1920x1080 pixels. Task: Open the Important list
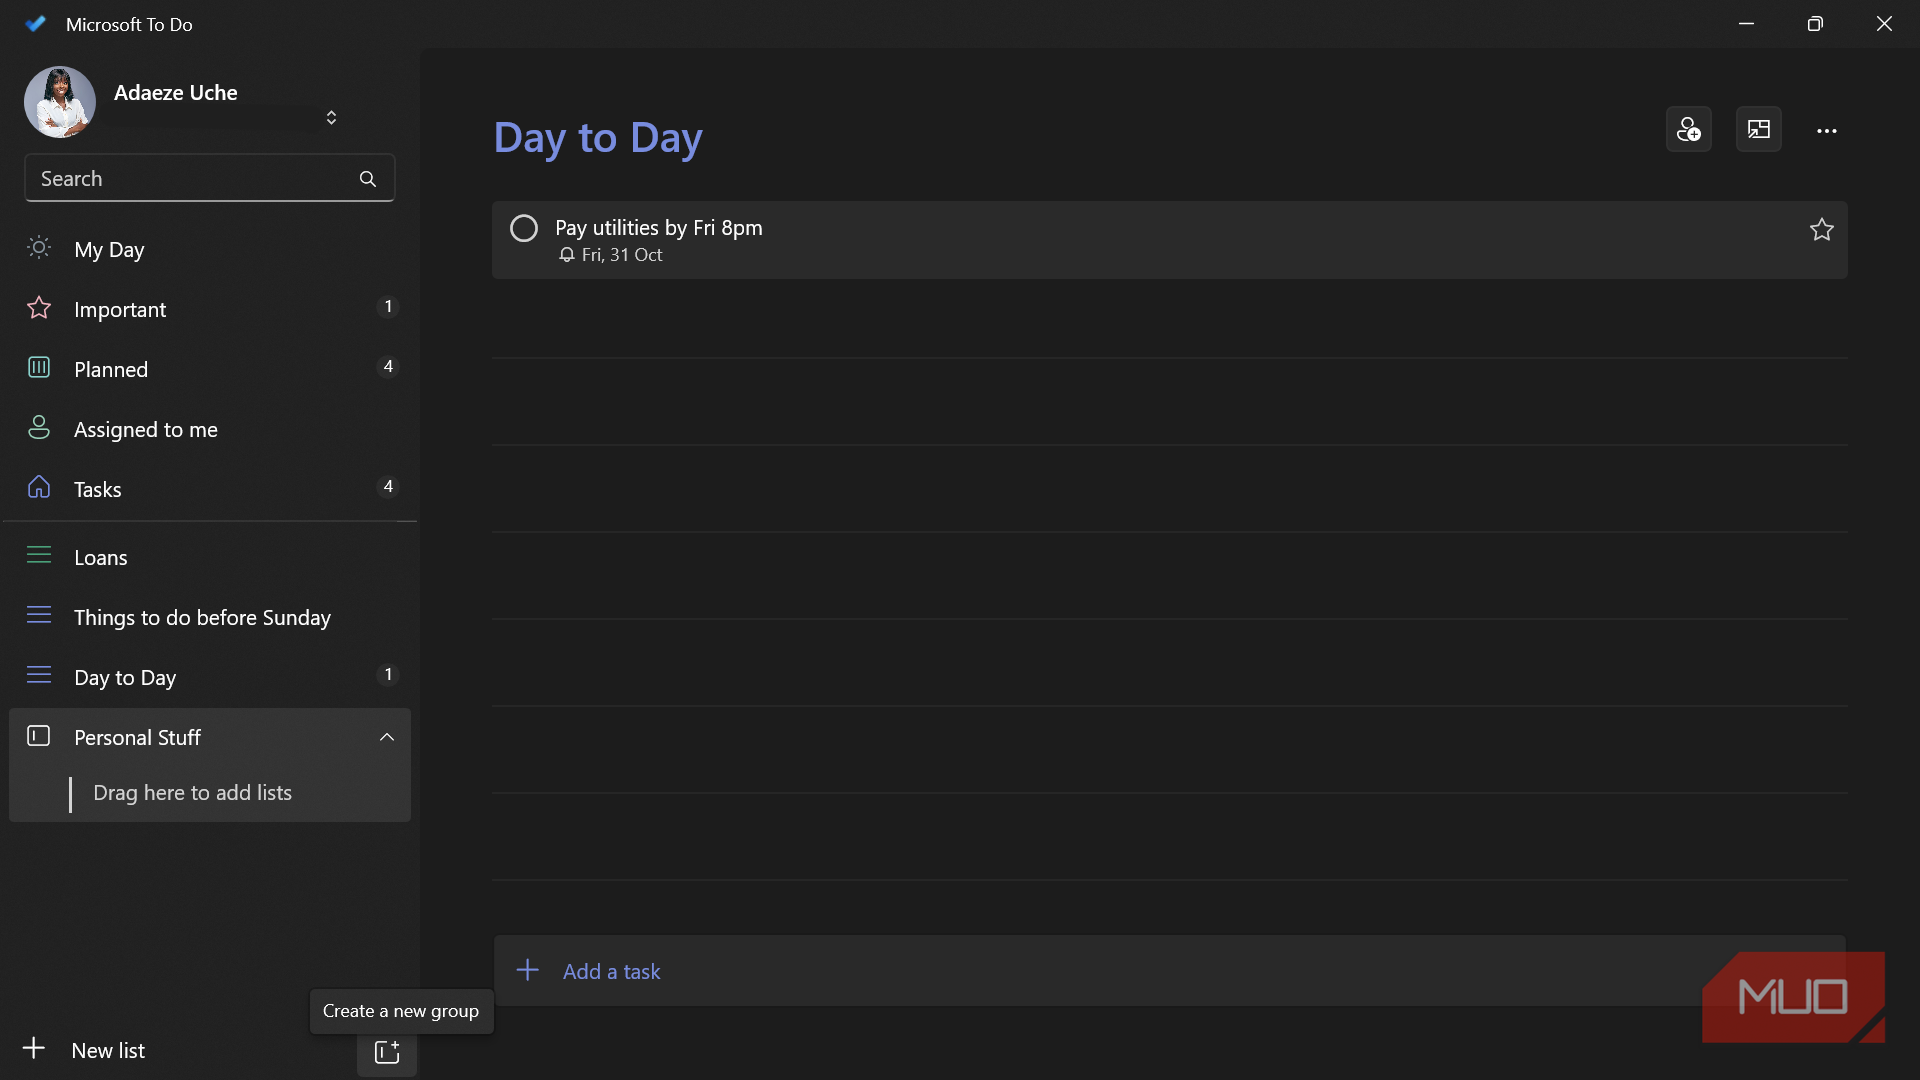click(210, 309)
